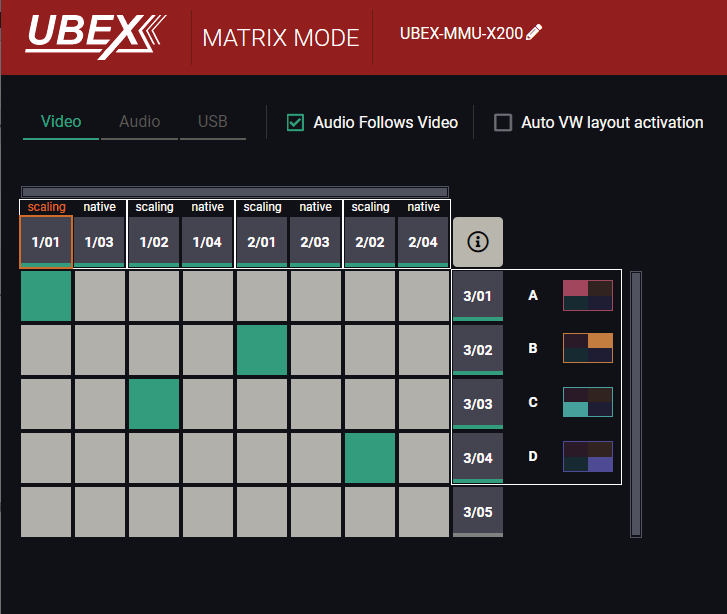Connect source 1/04 to destination 3/02

point(208,350)
